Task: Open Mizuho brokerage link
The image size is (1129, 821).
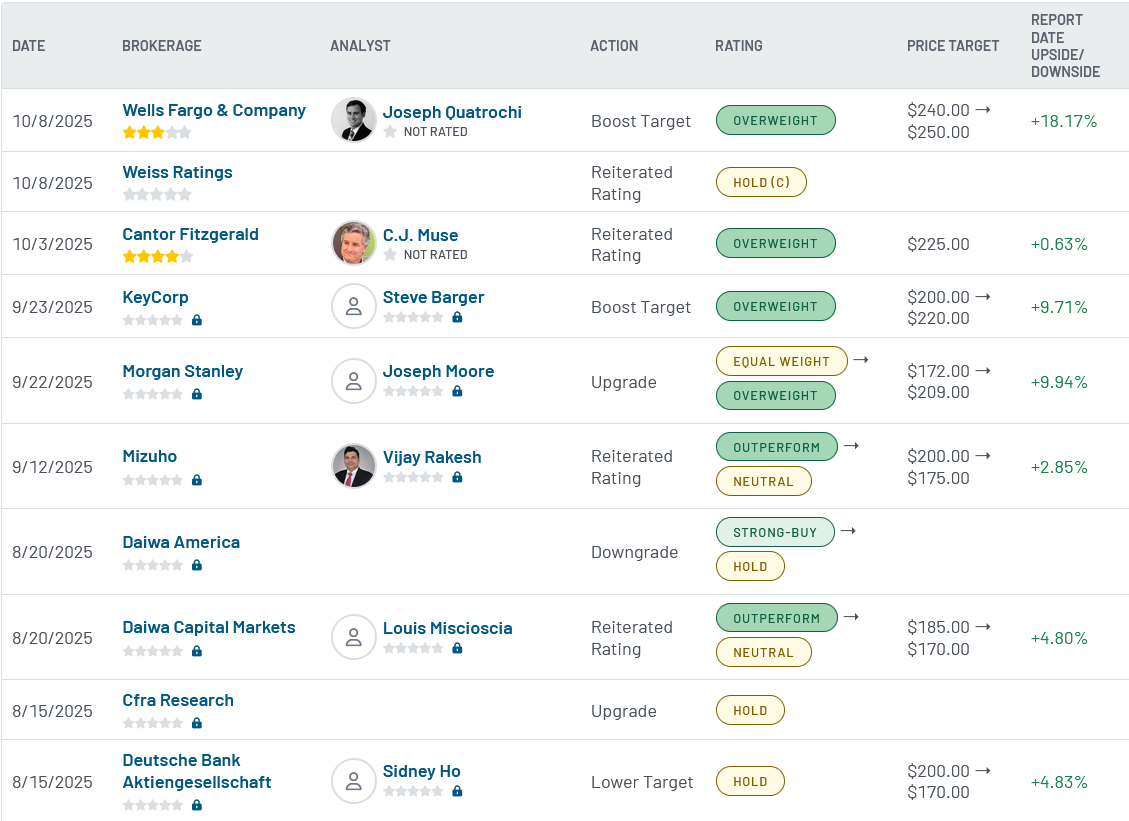Action: pos(149,457)
